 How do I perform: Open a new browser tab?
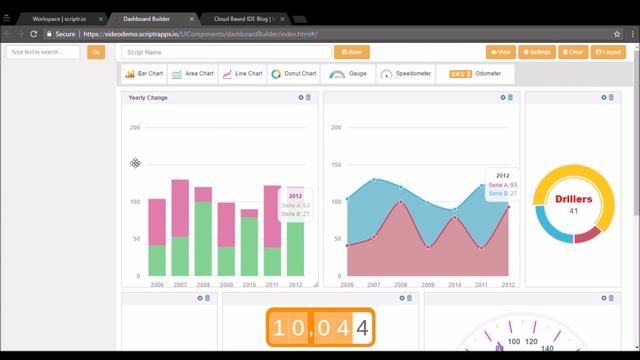pos(300,19)
